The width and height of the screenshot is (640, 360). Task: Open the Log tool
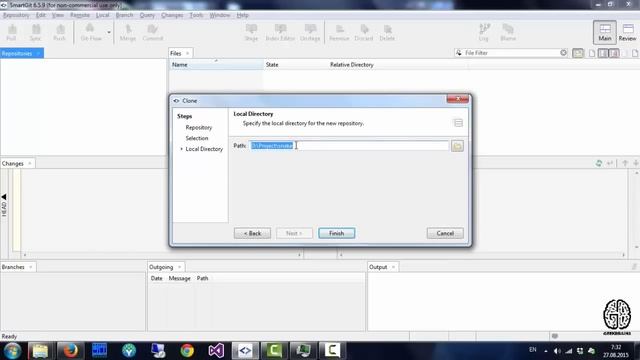click(x=484, y=32)
